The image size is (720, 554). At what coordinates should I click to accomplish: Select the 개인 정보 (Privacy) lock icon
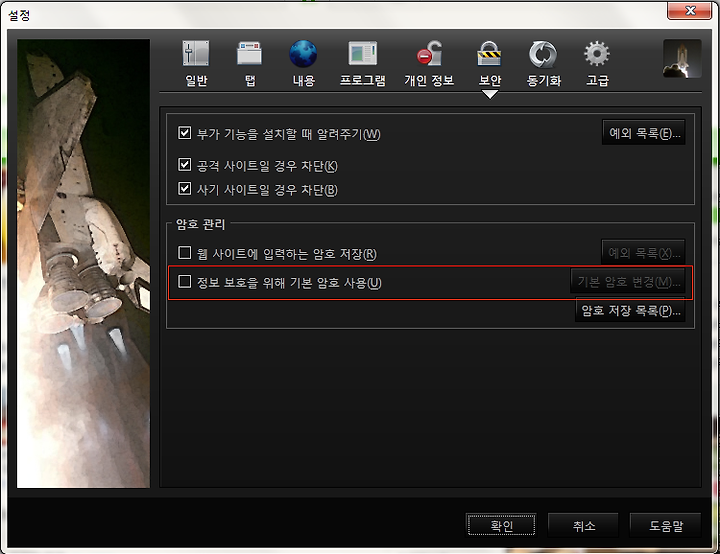pos(429,63)
